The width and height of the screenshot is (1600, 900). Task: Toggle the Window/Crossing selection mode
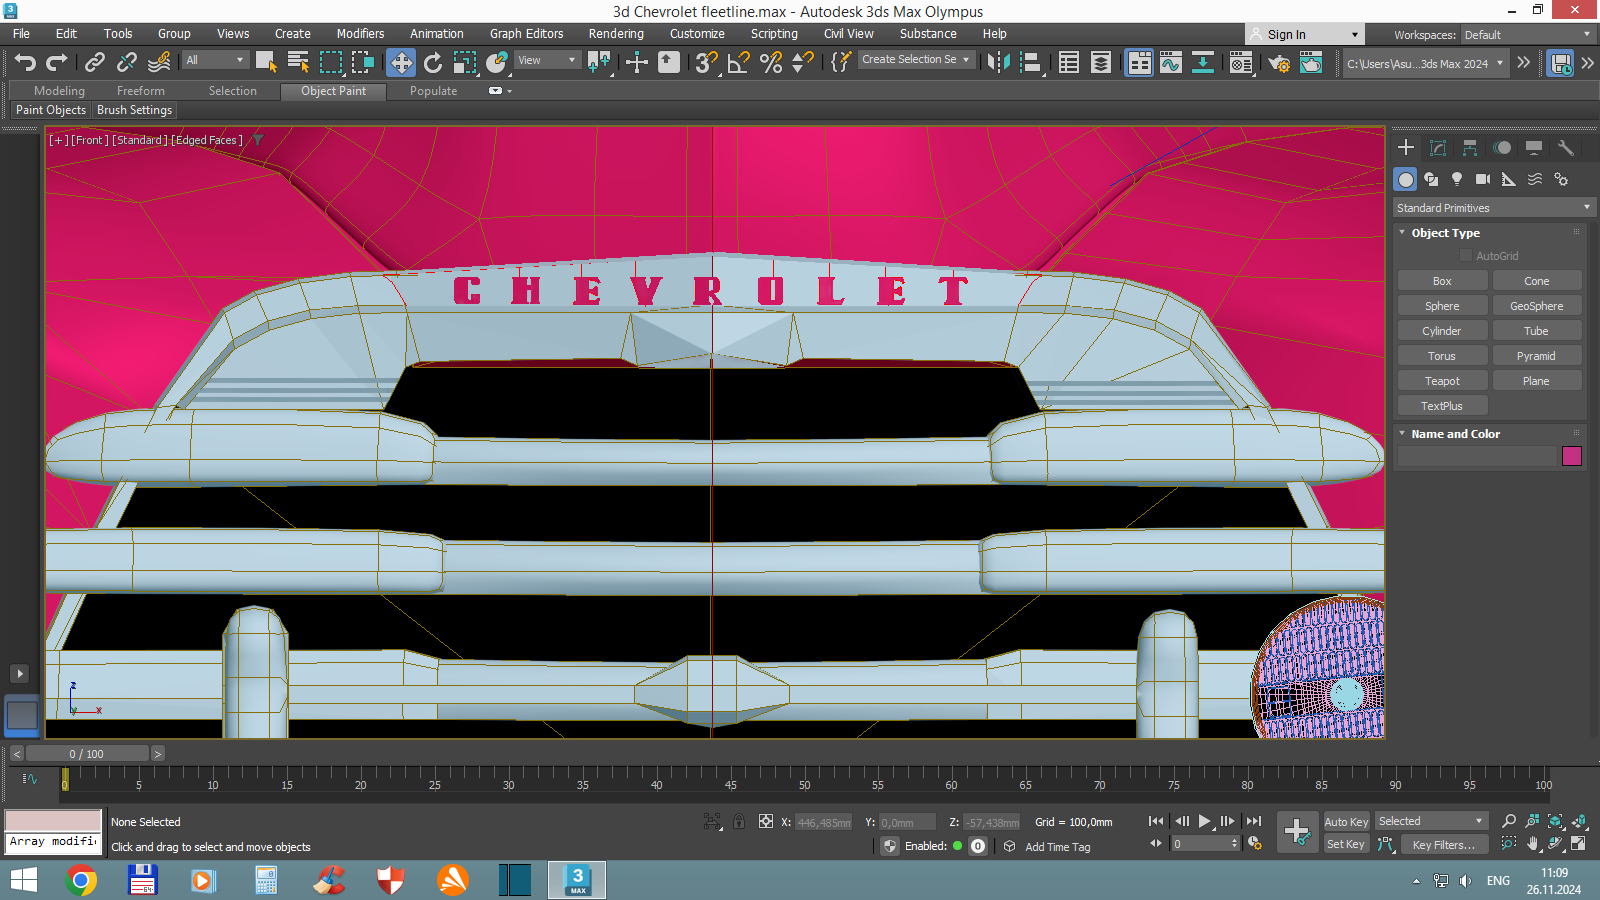pyautogui.click(x=362, y=63)
